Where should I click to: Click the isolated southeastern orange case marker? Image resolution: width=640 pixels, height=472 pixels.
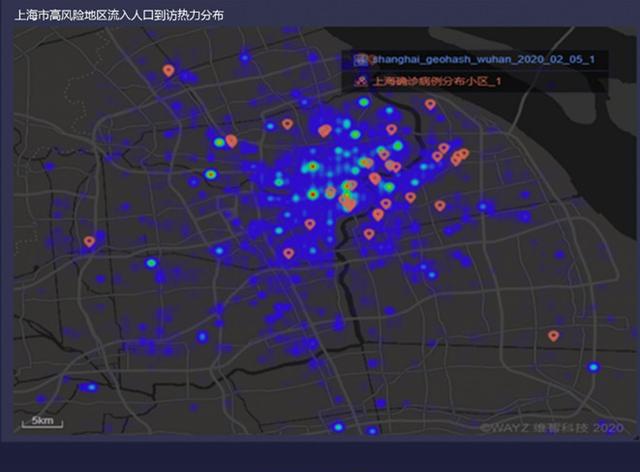point(553,336)
